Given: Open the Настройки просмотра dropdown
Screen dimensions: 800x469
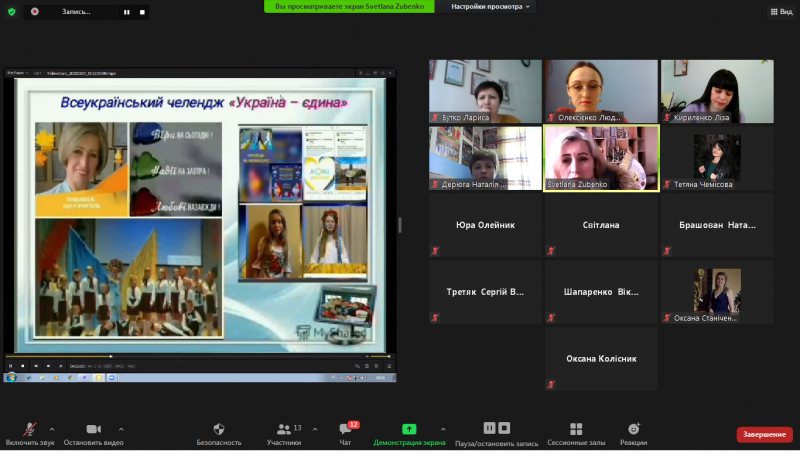Looking at the screenshot, I should (490, 7).
